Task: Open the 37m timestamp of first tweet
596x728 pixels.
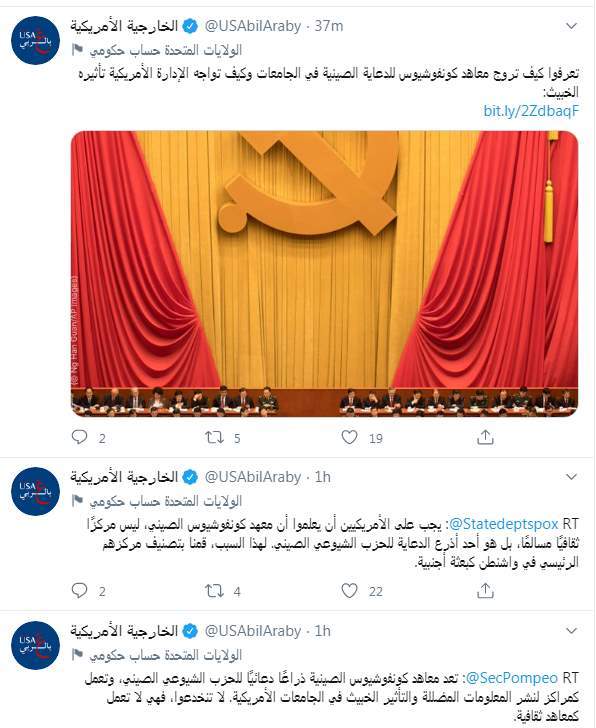Action: click(x=329, y=26)
